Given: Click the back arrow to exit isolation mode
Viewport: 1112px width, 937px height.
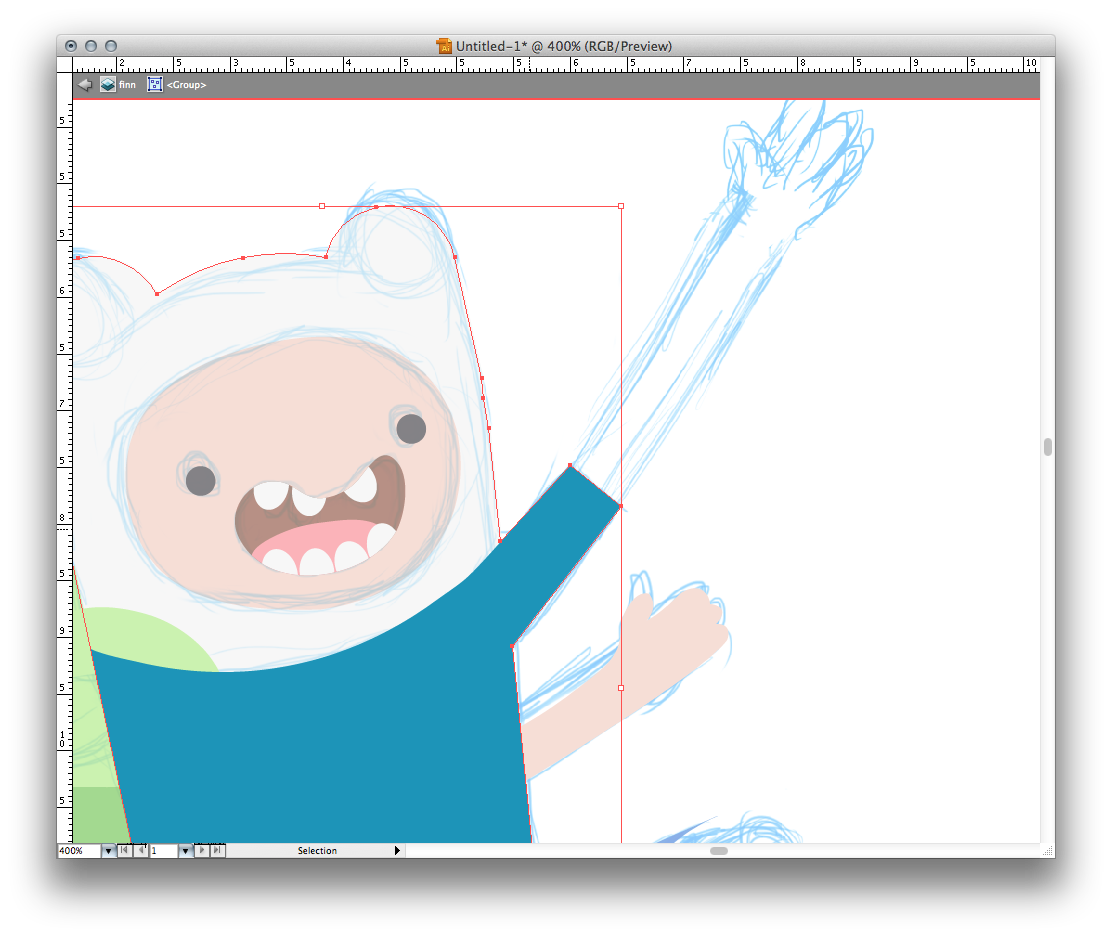Looking at the screenshot, I should tap(85, 85).
